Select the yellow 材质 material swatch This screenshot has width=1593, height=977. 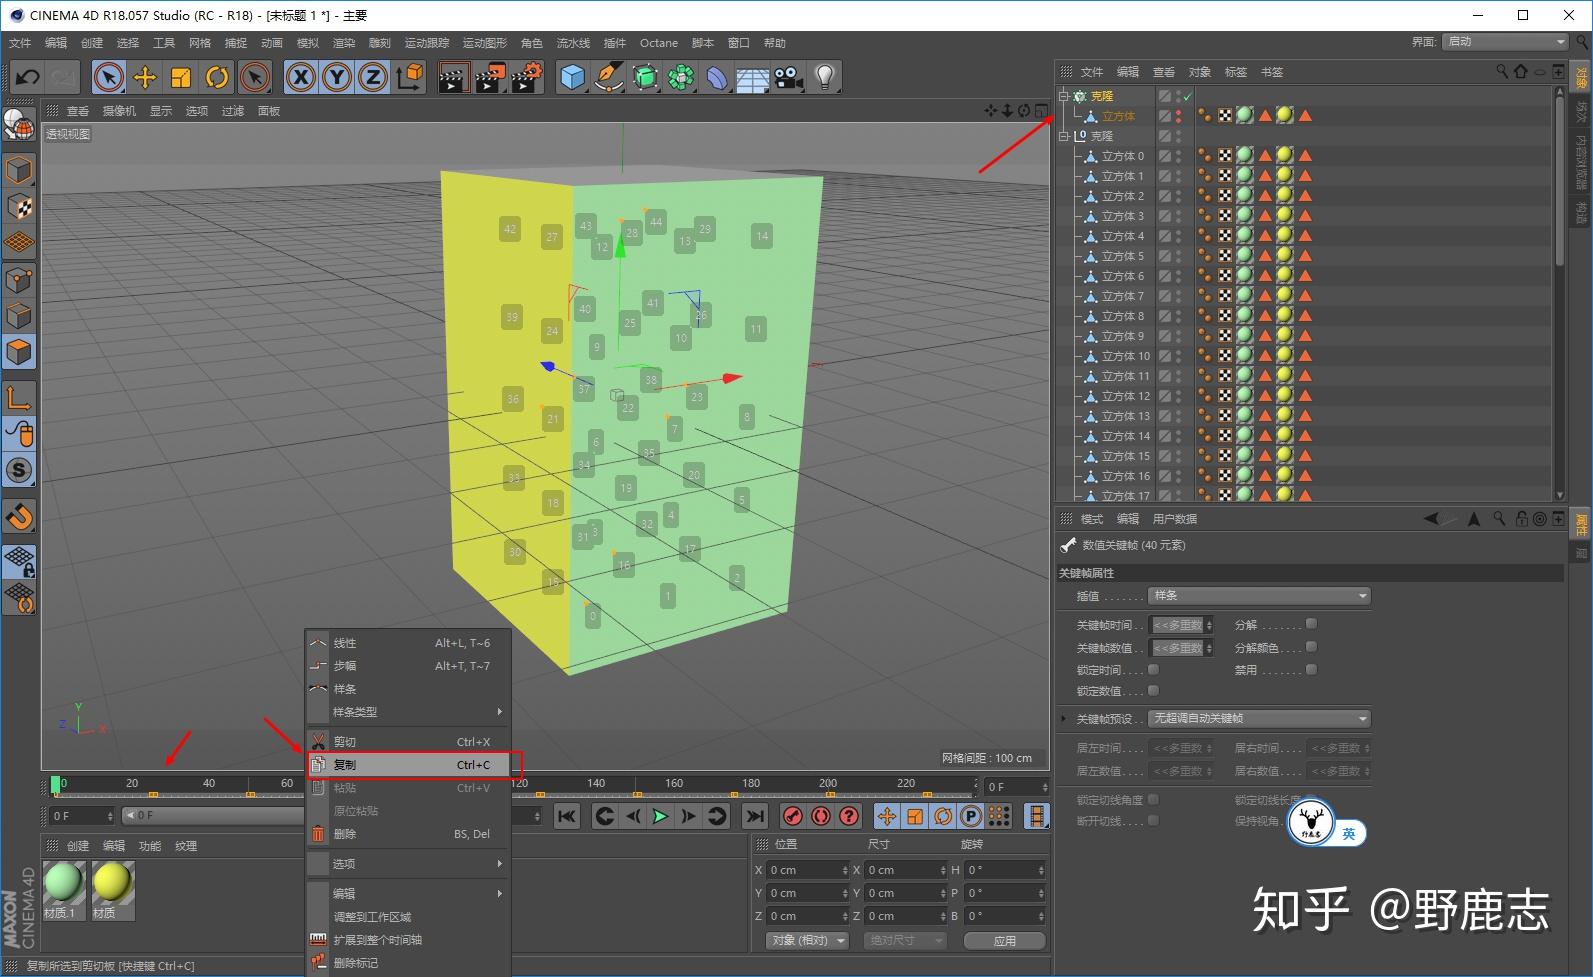tap(112, 887)
